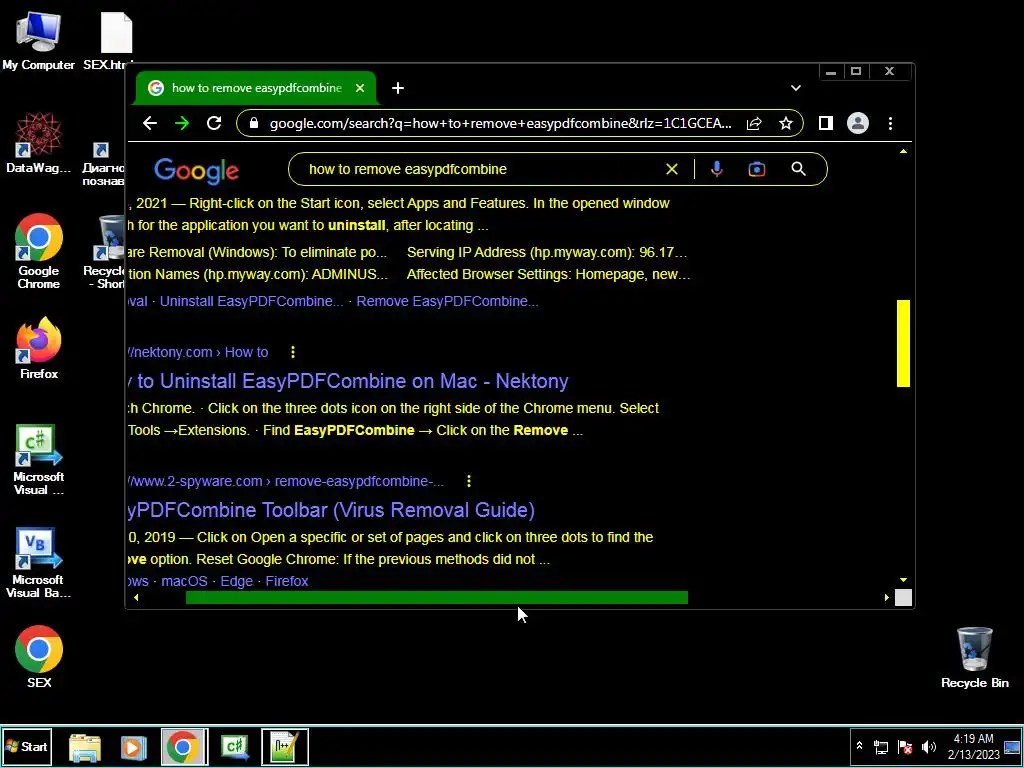The image size is (1024, 768).
Task: Select the Recycle Bin on desktop right
Action: pos(974,658)
